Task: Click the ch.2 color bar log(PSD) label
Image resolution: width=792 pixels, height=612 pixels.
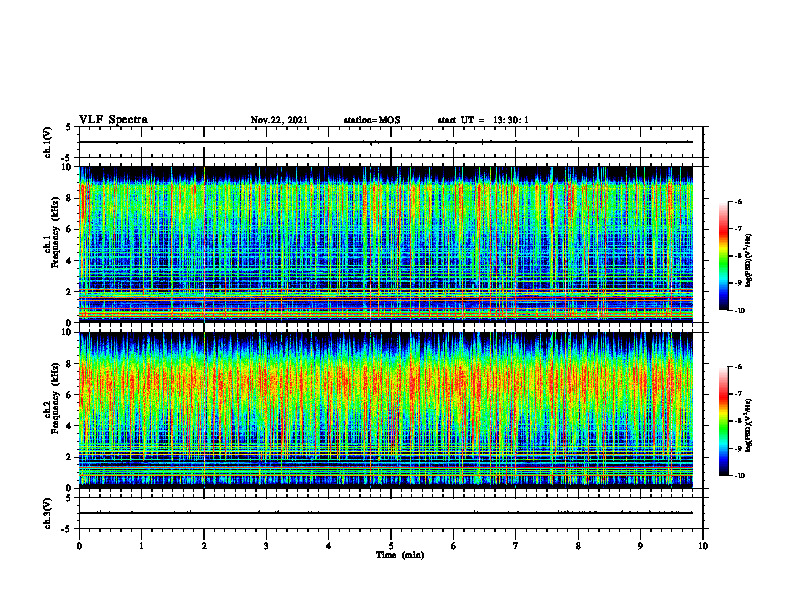Action: pos(749,423)
